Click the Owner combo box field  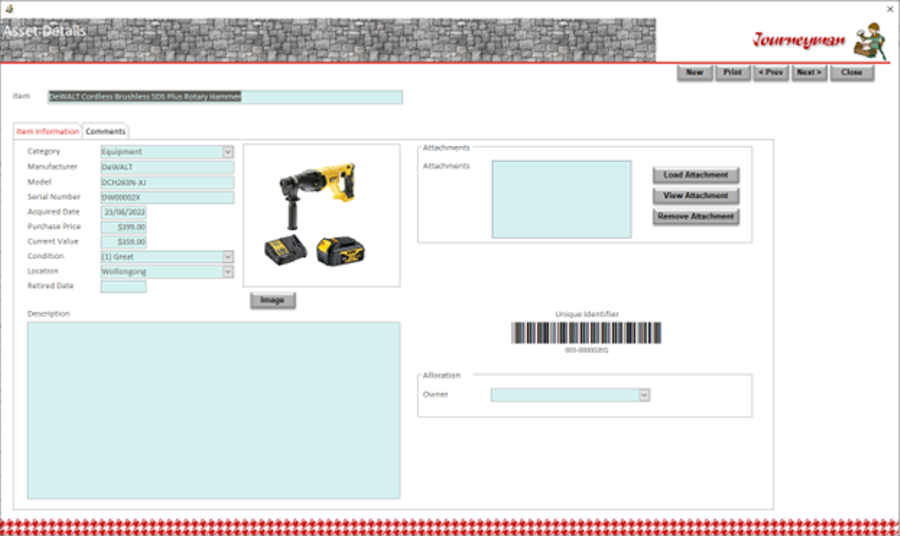click(x=570, y=395)
